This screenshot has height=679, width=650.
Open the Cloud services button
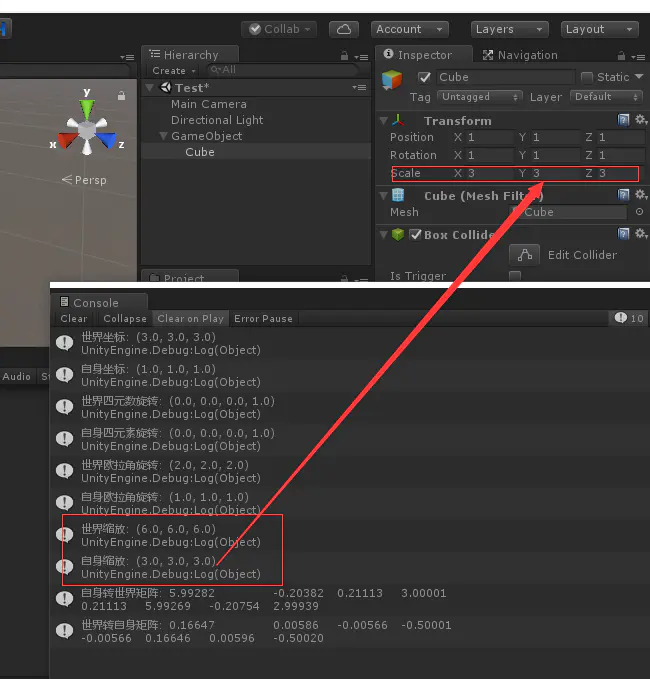344,29
